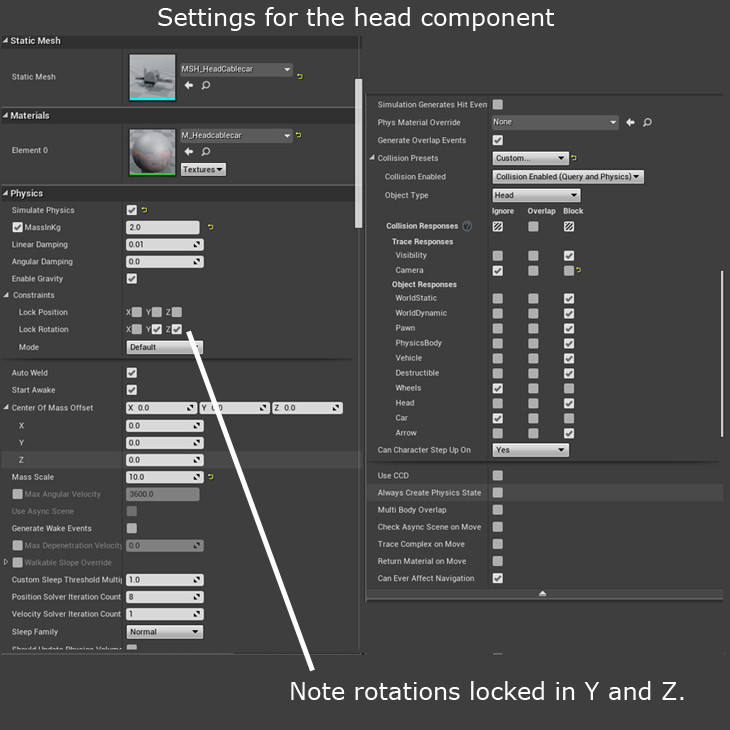
Task: Reset Mass Scale to default value
Action: coord(211,477)
